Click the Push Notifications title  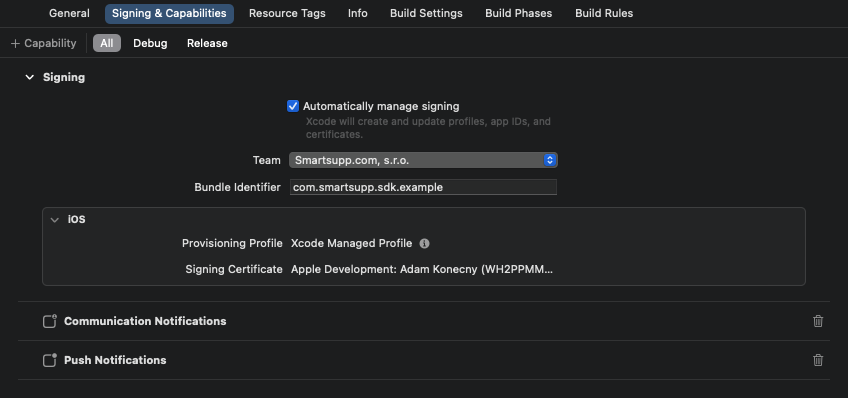[x=115, y=360]
